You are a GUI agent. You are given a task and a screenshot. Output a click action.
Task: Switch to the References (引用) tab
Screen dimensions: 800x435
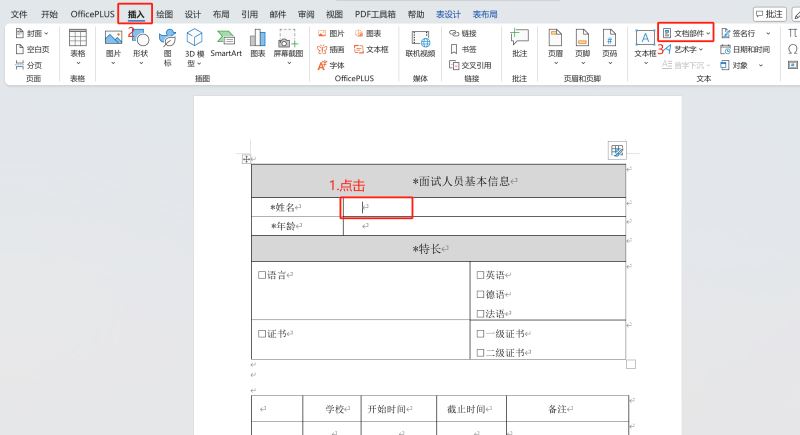click(x=249, y=14)
